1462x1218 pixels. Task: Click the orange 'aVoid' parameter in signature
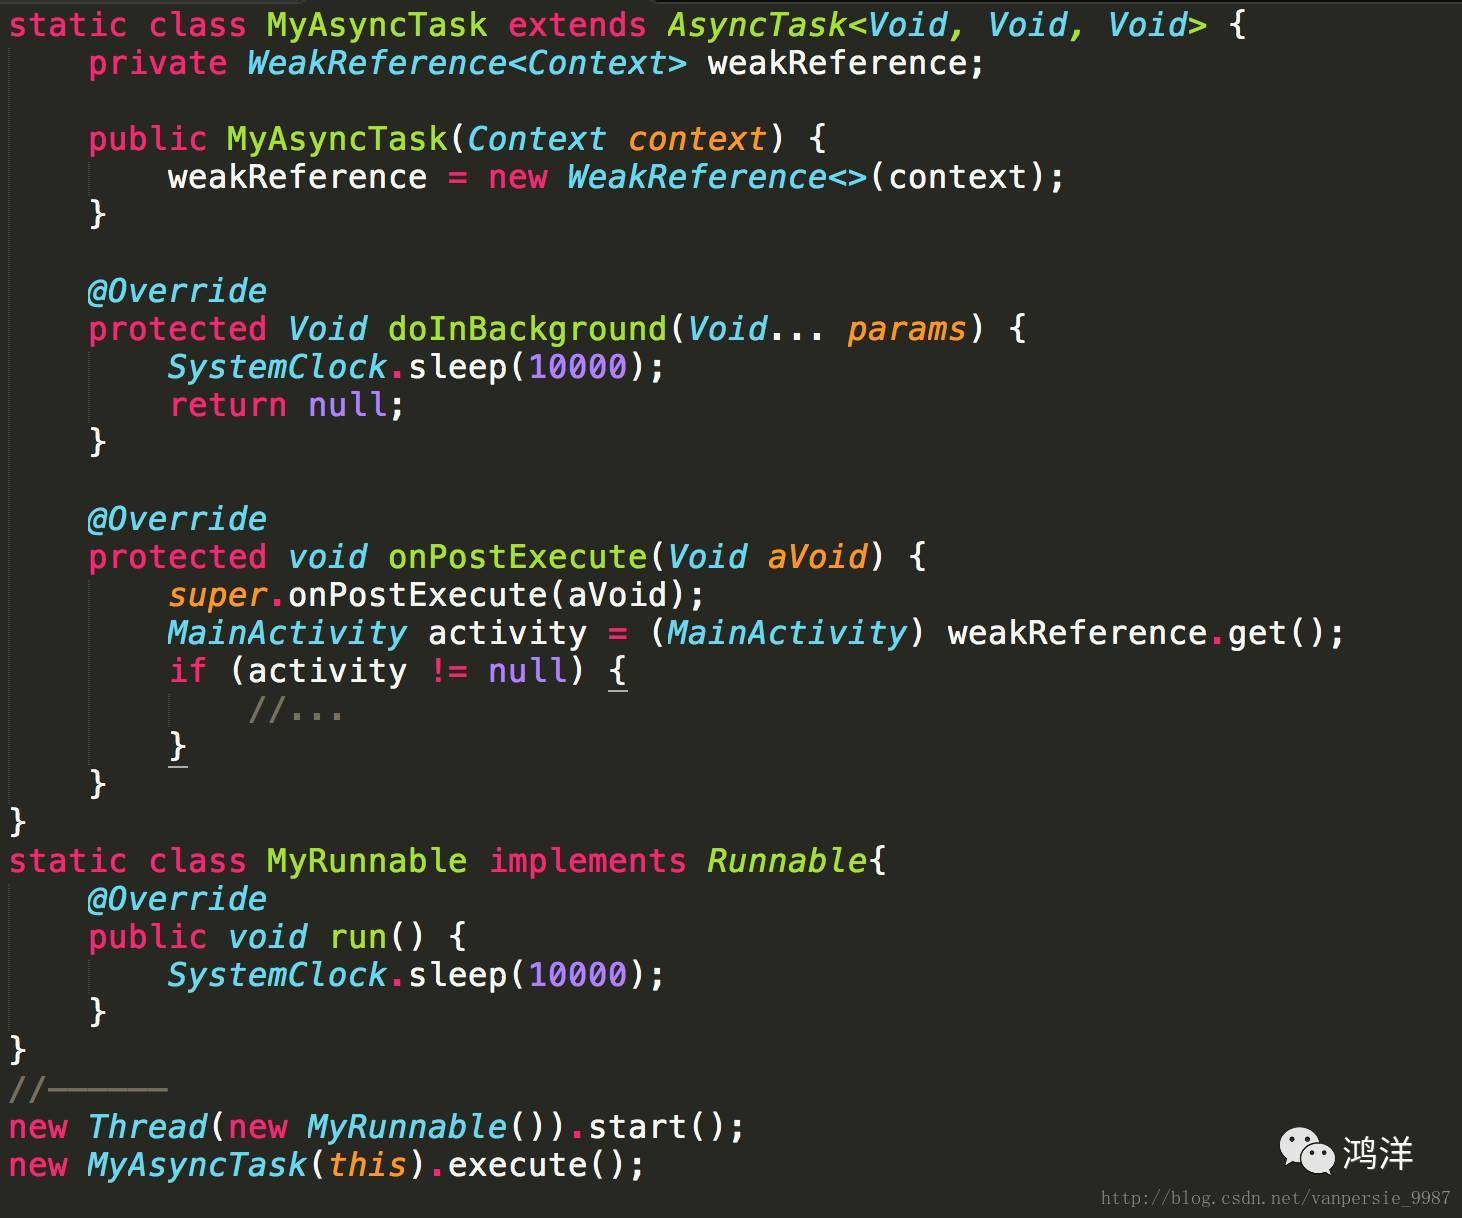817,557
